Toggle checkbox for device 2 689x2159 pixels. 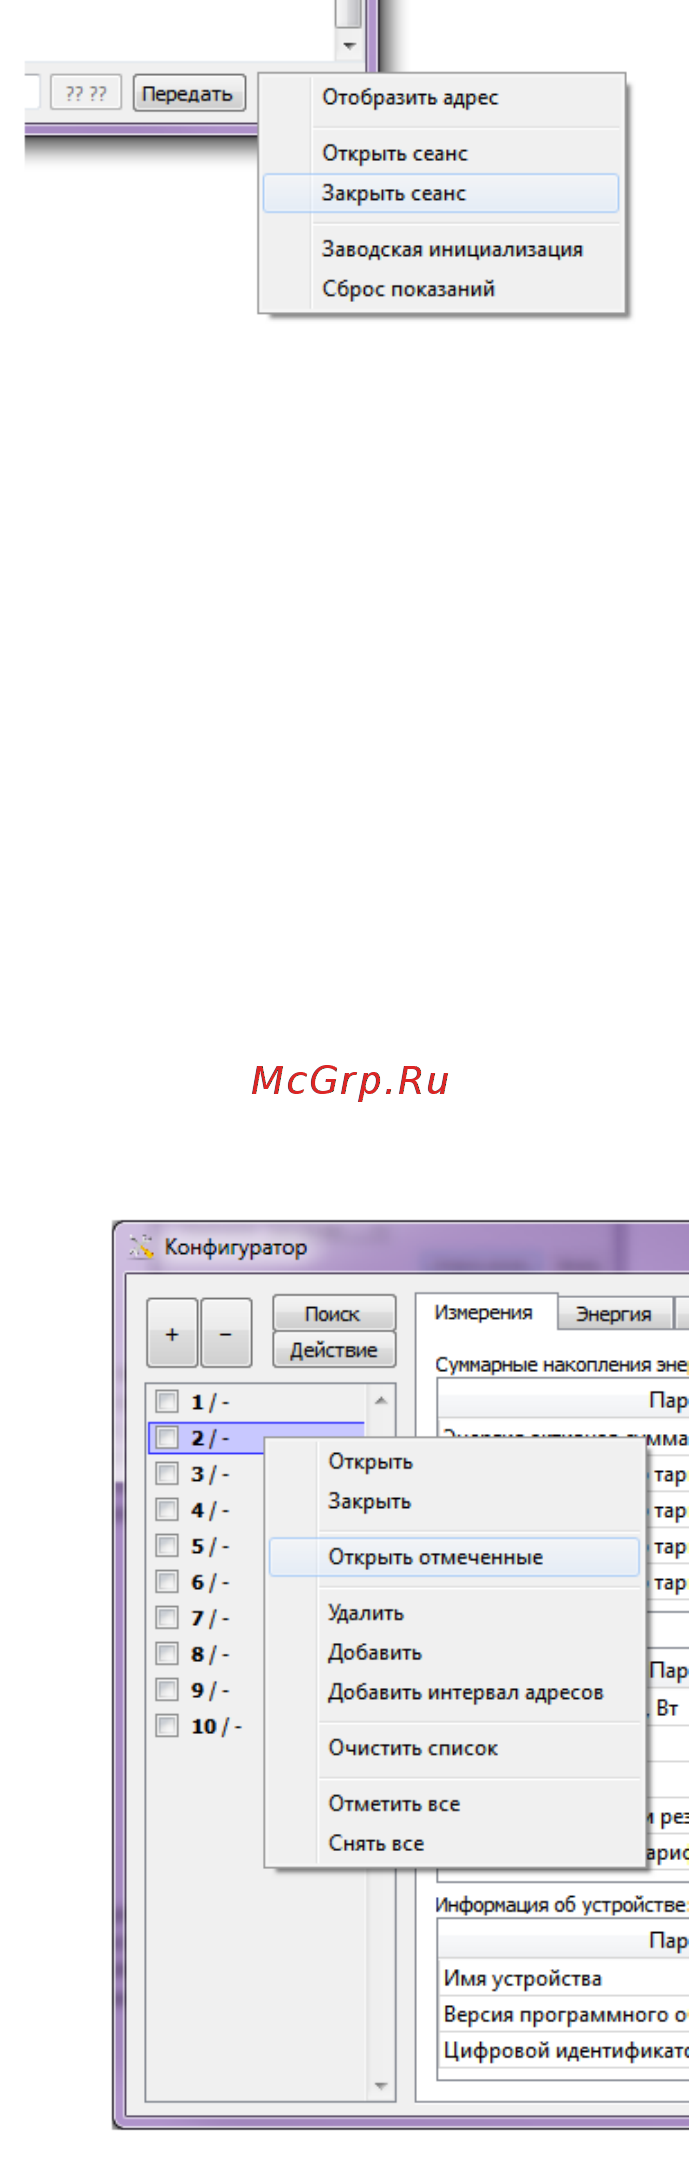coord(167,1438)
